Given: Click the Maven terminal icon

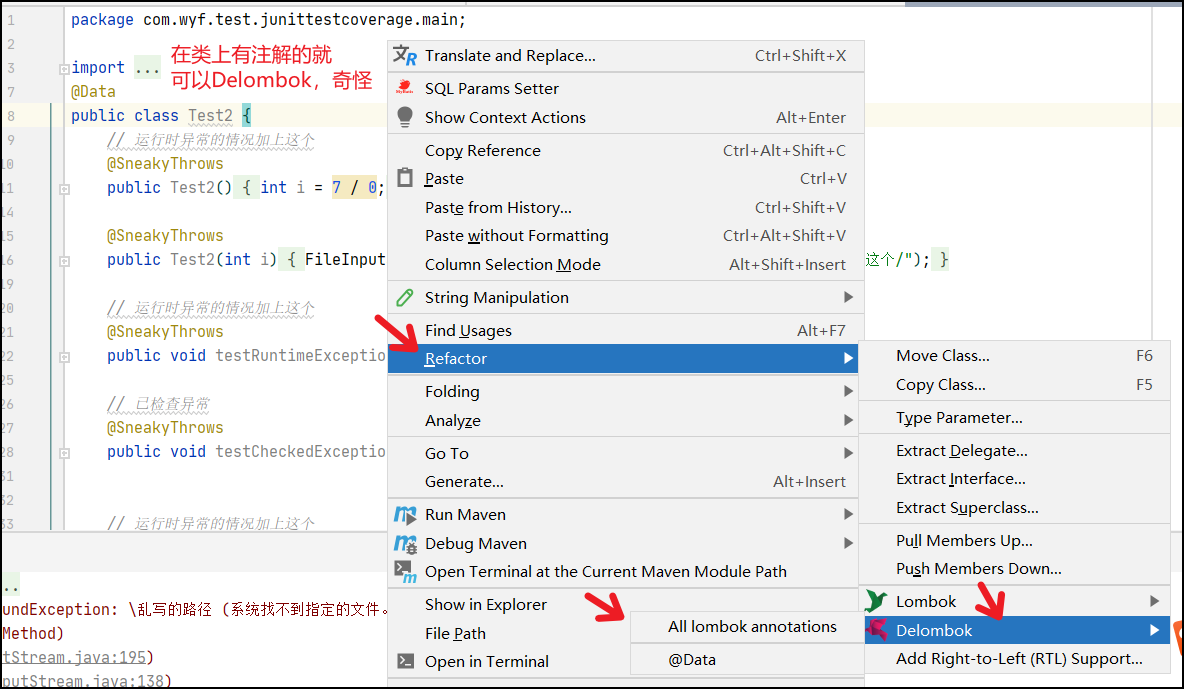Looking at the screenshot, I should click(405, 572).
